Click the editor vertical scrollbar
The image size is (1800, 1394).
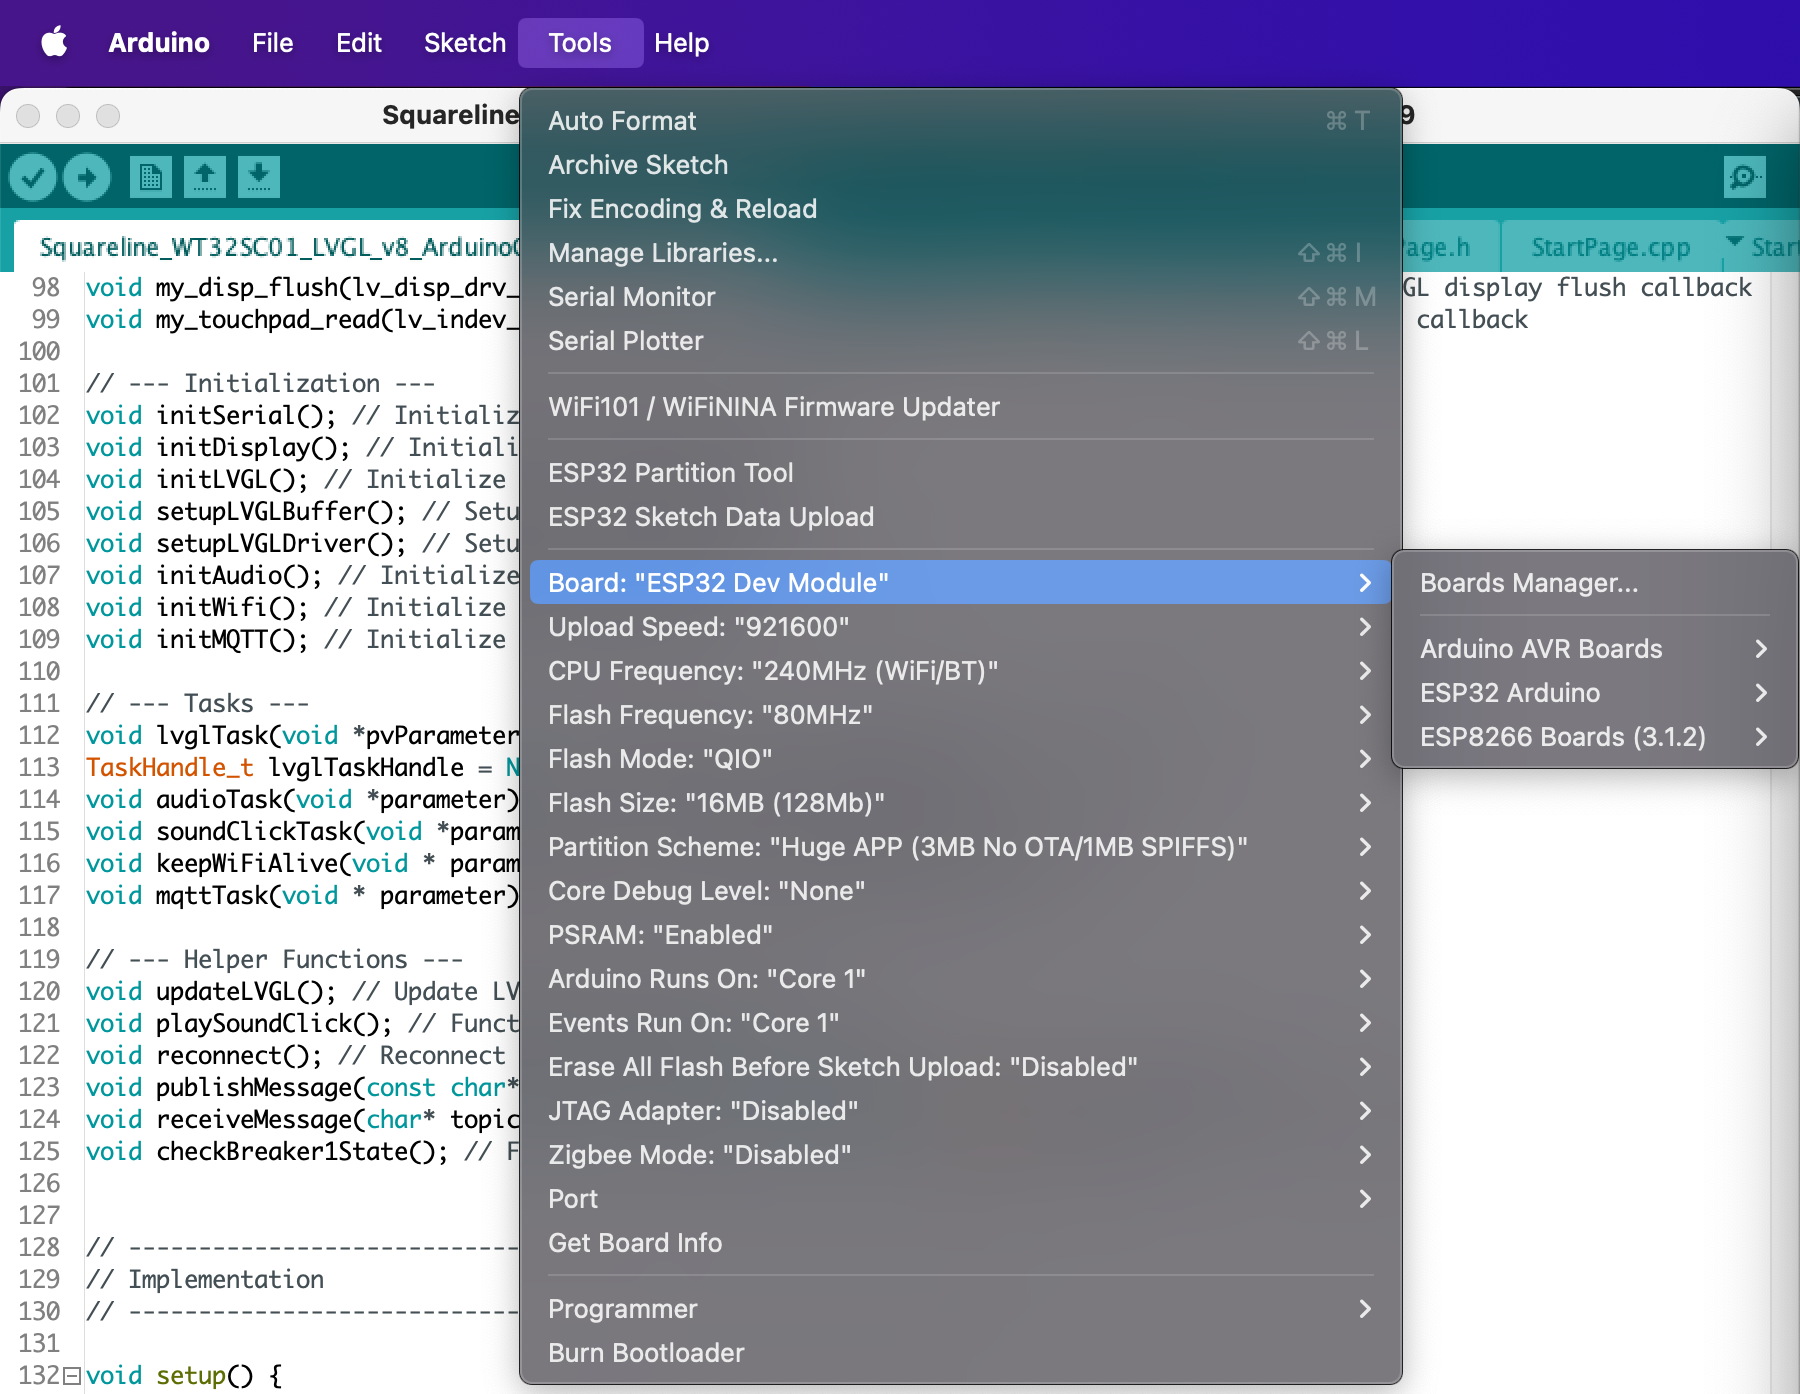pos(1785,830)
